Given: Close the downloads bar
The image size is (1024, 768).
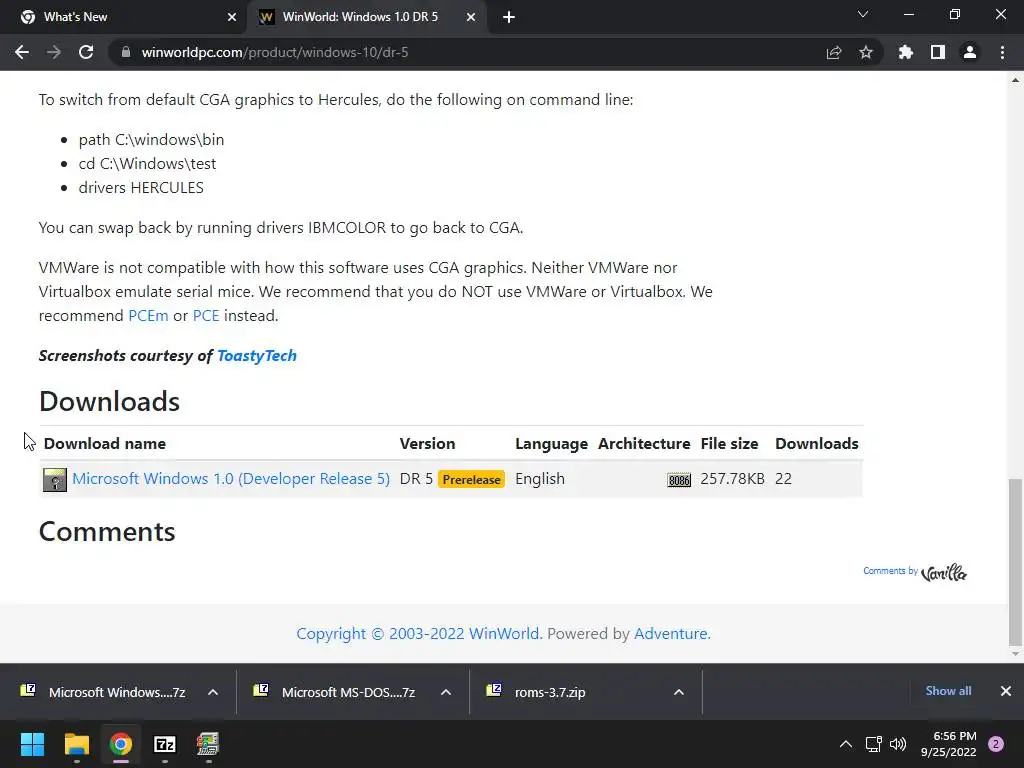Looking at the screenshot, I should click(x=1006, y=691).
